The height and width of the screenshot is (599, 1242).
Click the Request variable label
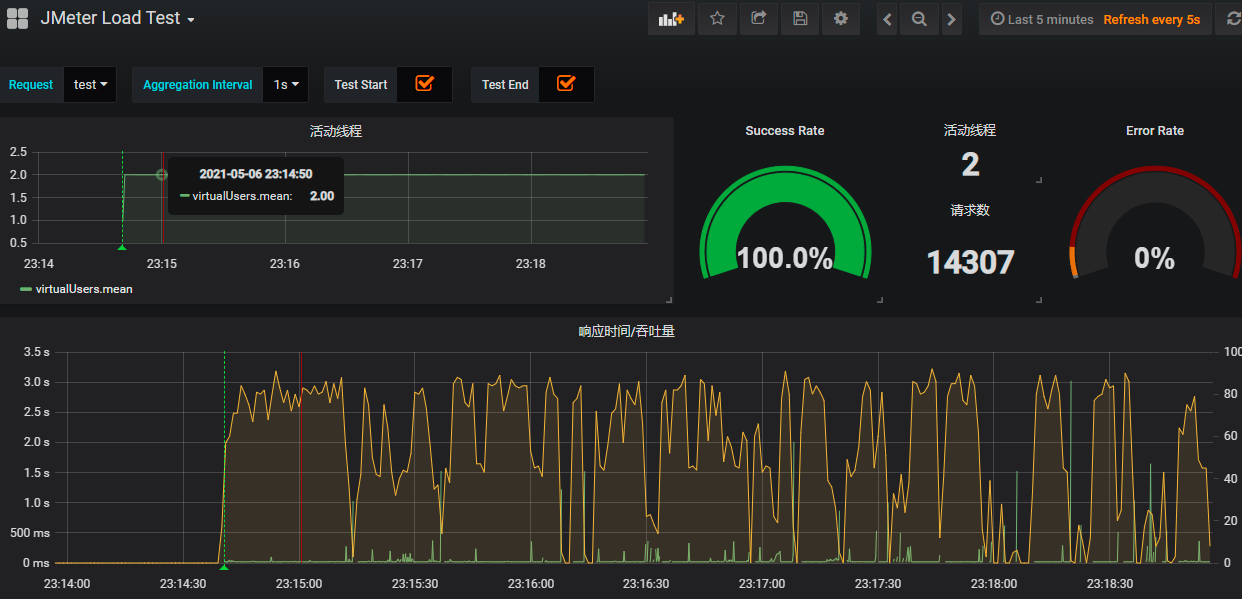coord(31,85)
